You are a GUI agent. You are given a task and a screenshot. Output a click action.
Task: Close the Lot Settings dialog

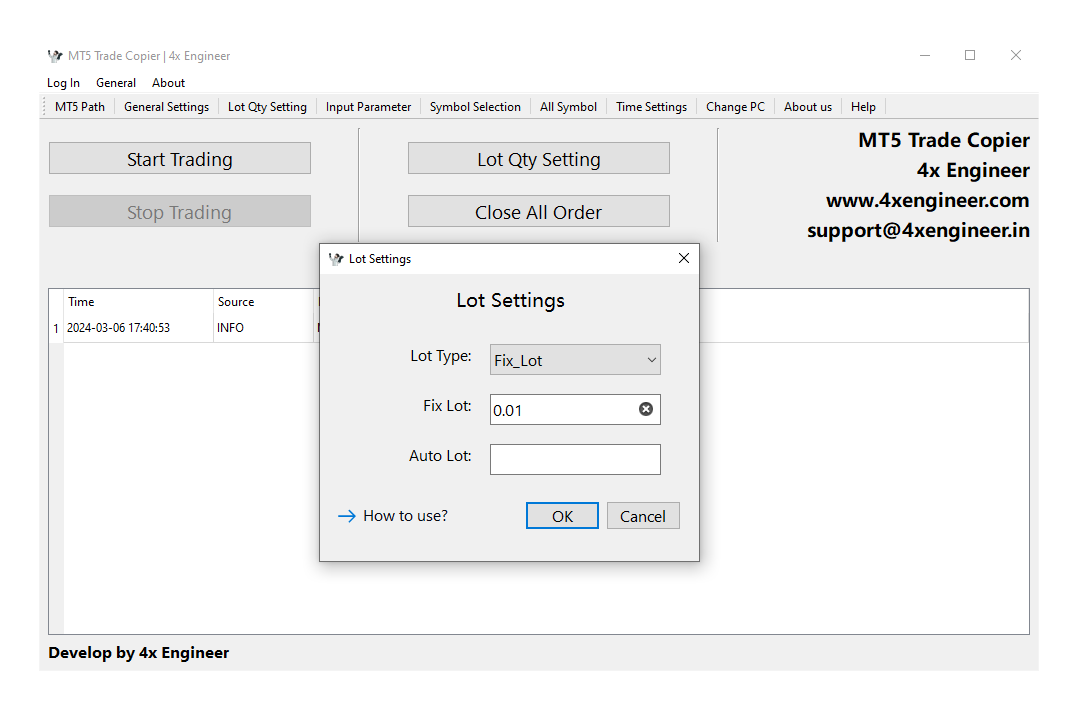click(684, 259)
